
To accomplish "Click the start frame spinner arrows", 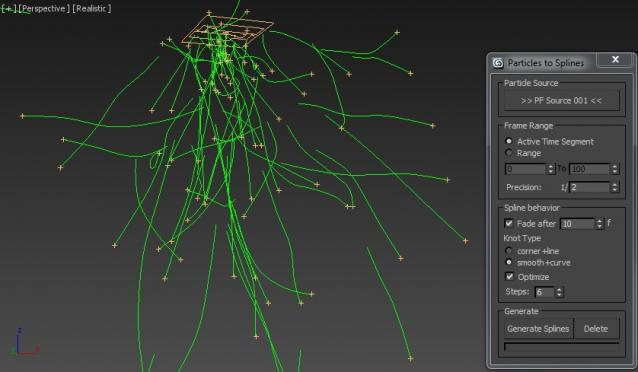I will click(551, 168).
